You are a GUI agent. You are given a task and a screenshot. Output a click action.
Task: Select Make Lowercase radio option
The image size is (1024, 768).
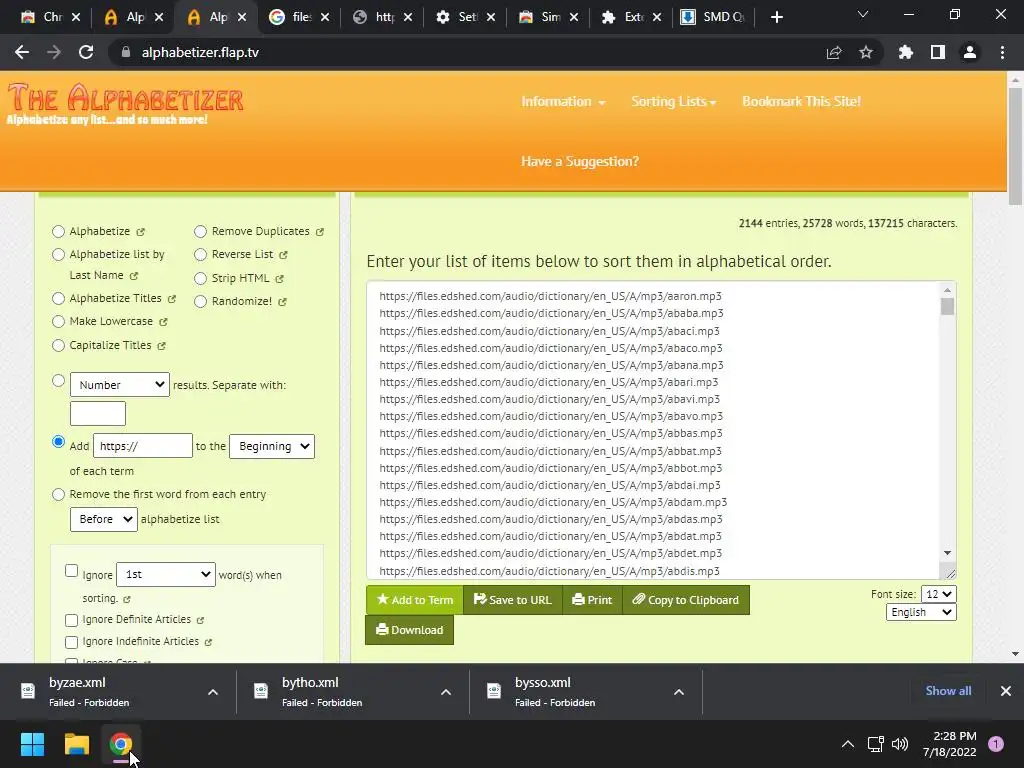tap(58, 321)
